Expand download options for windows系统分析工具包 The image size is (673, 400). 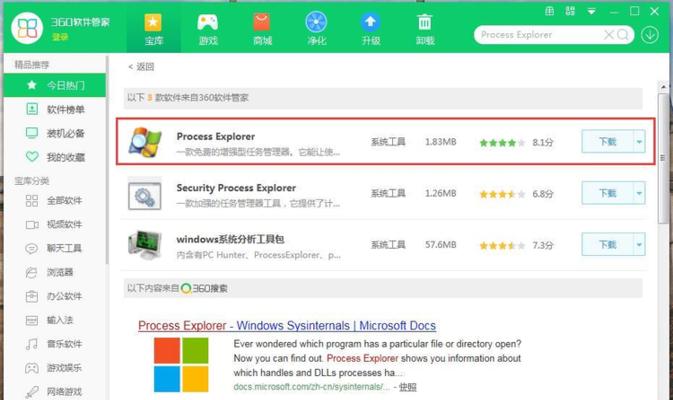point(640,244)
